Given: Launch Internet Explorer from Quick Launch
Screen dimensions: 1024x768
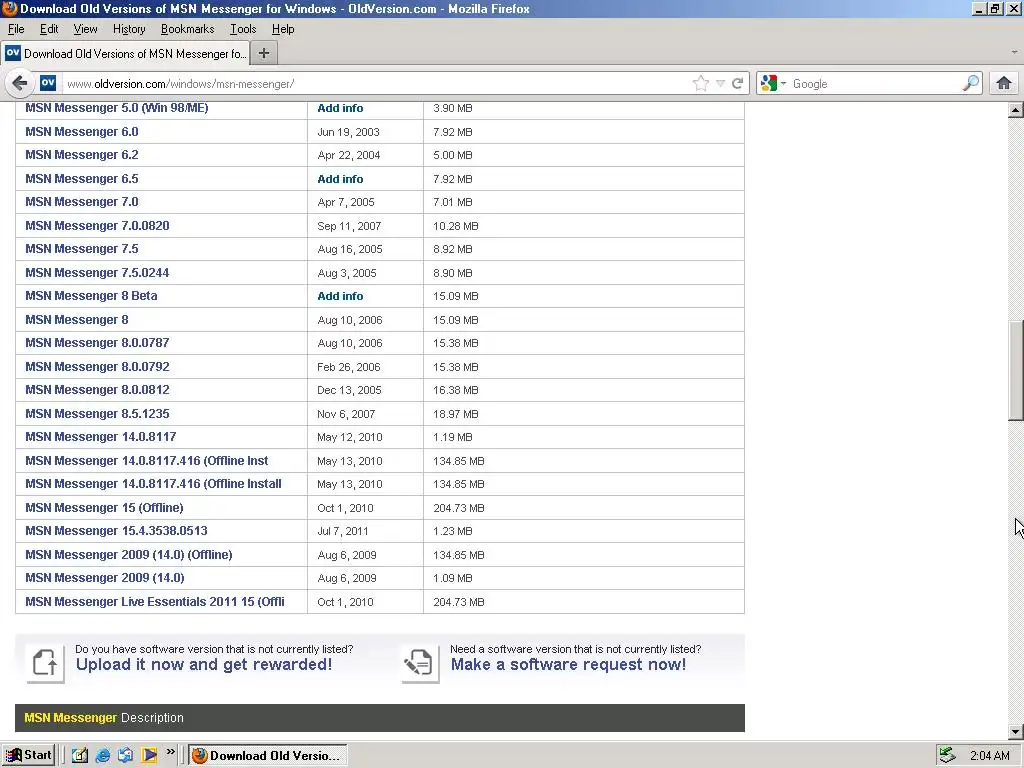Looking at the screenshot, I should [x=103, y=756].
